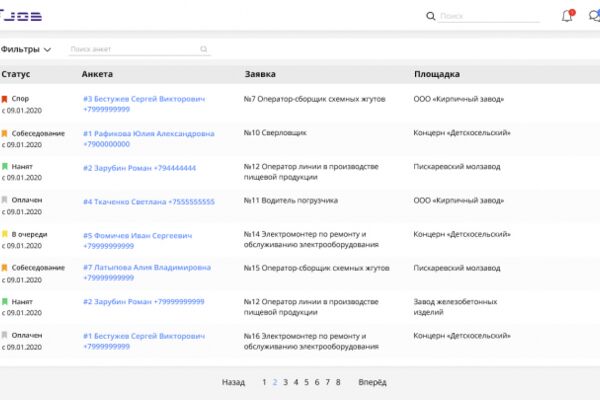Open the notifications bell icon
This screenshot has width=600, height=400.
click(x=567, y=16)
